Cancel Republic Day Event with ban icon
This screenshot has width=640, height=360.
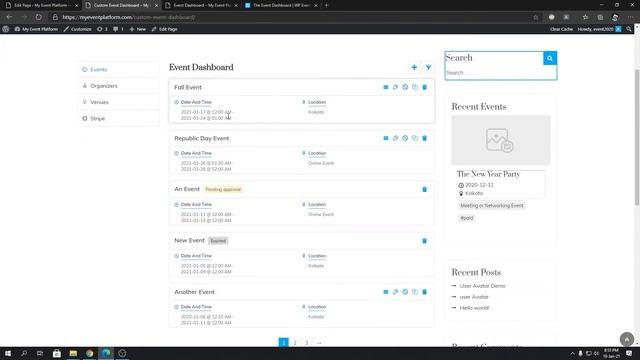tap(405, 138)
